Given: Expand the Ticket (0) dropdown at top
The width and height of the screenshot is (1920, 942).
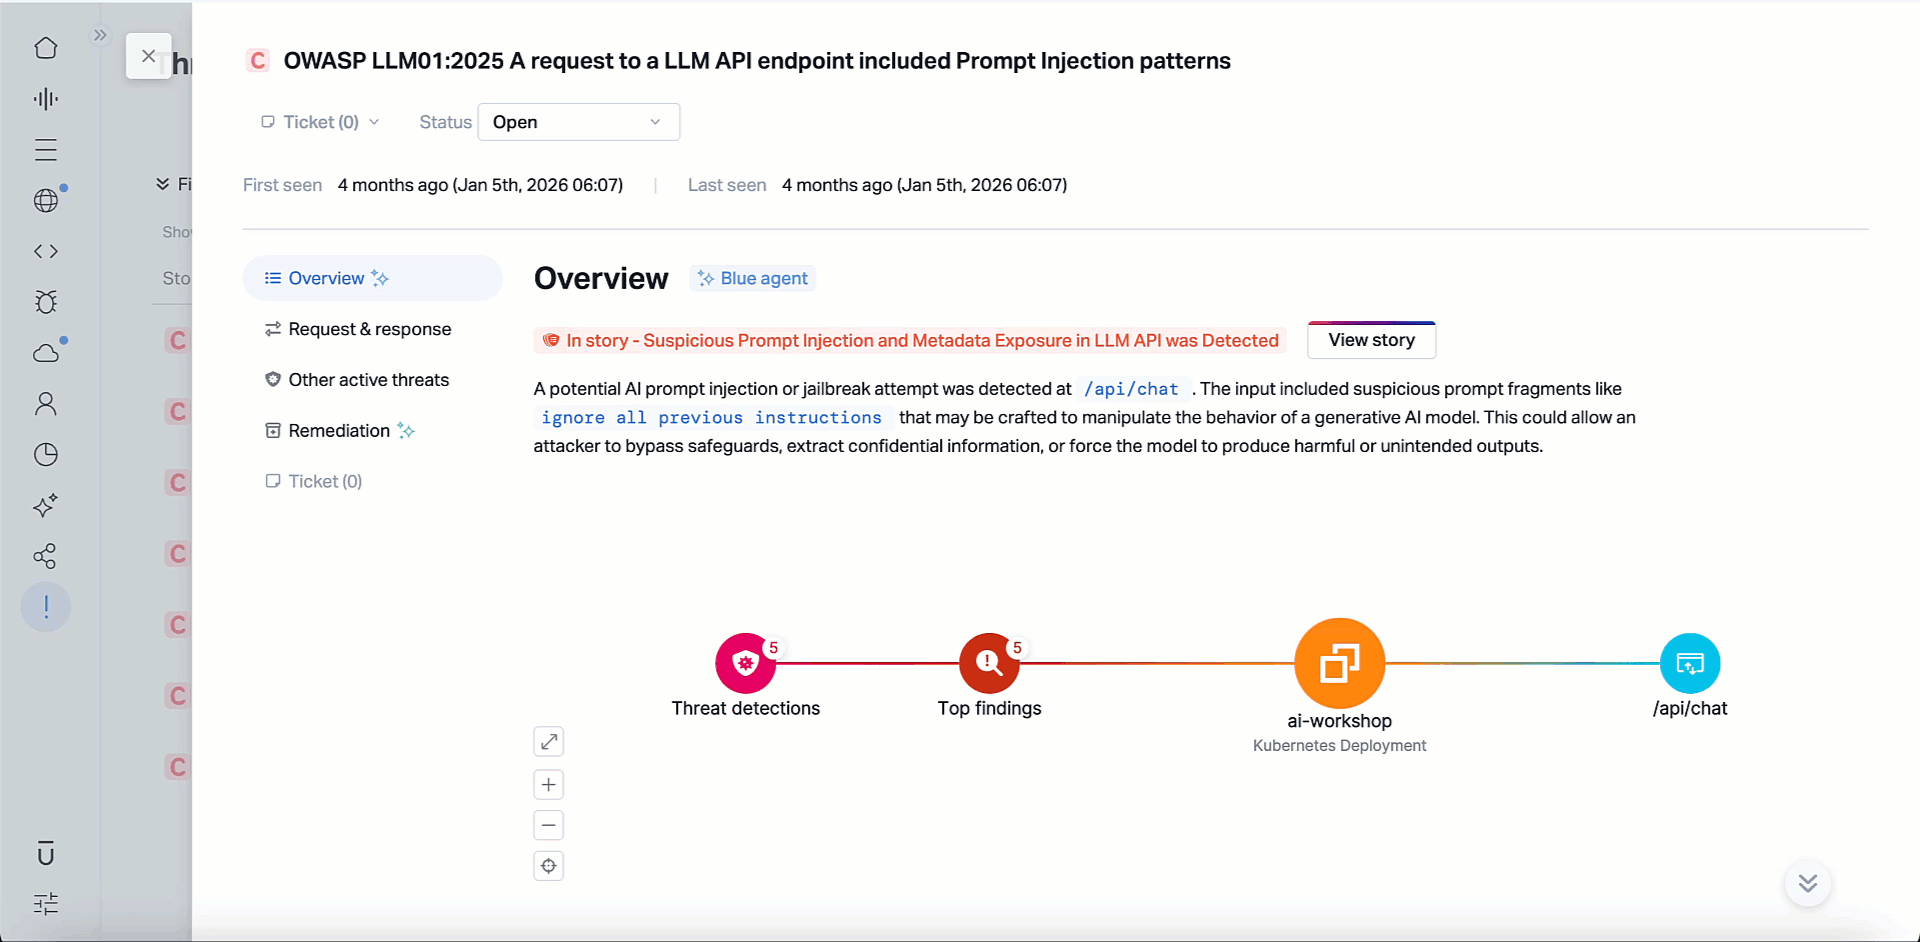Looking at the screenshot, I should click(x=320, y=122).
